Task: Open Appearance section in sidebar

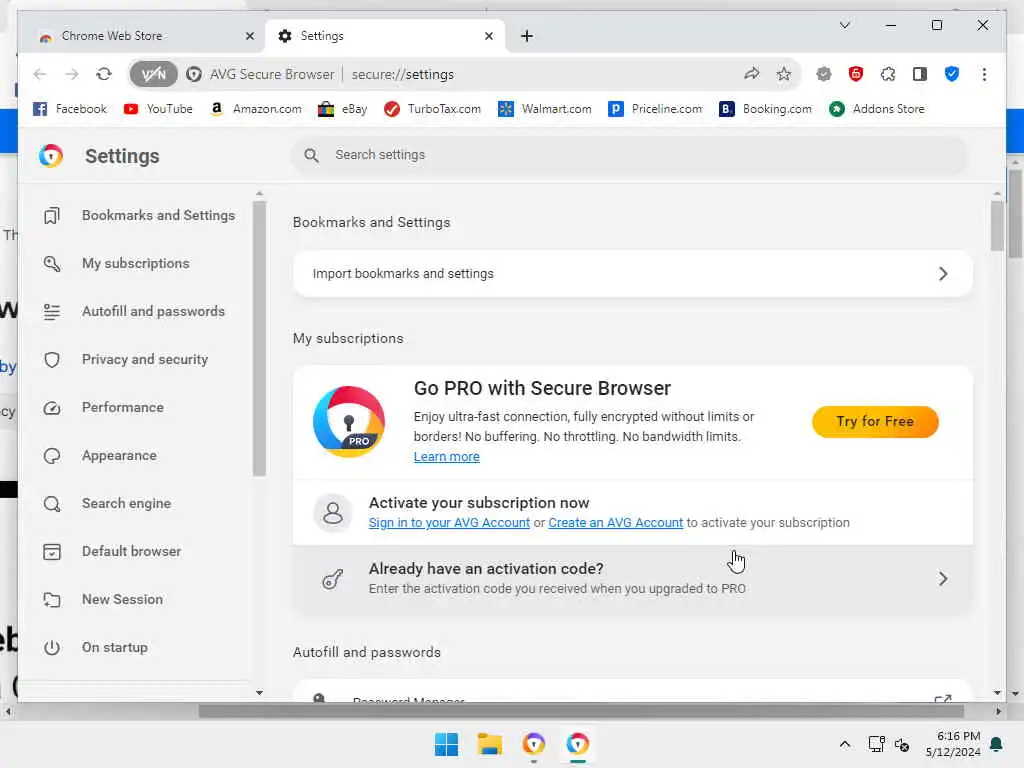Action: click(x=101, y=456)
